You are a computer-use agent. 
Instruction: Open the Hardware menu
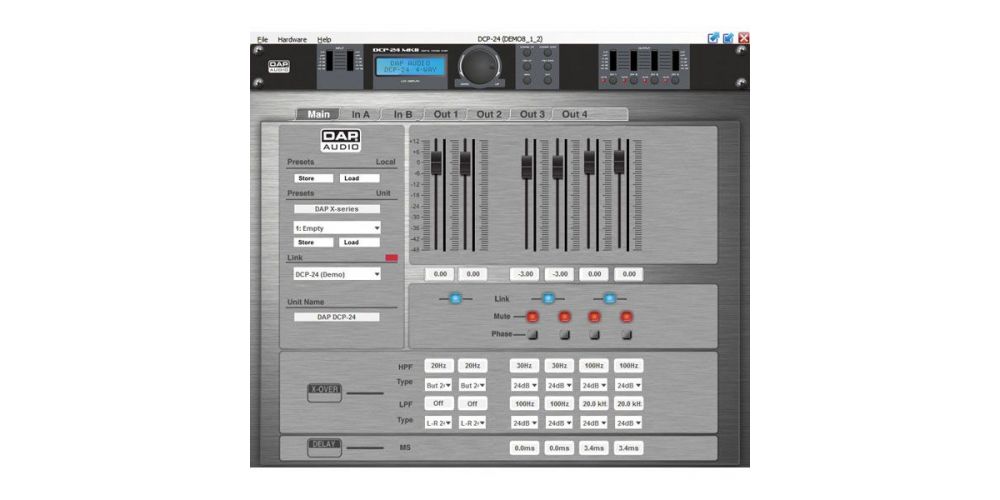292,40
